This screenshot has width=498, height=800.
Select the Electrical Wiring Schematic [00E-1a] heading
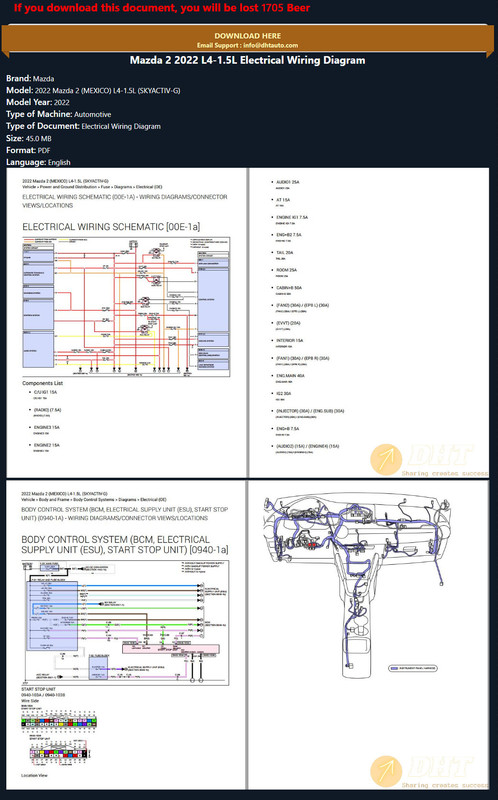click(x=111, y=227)
